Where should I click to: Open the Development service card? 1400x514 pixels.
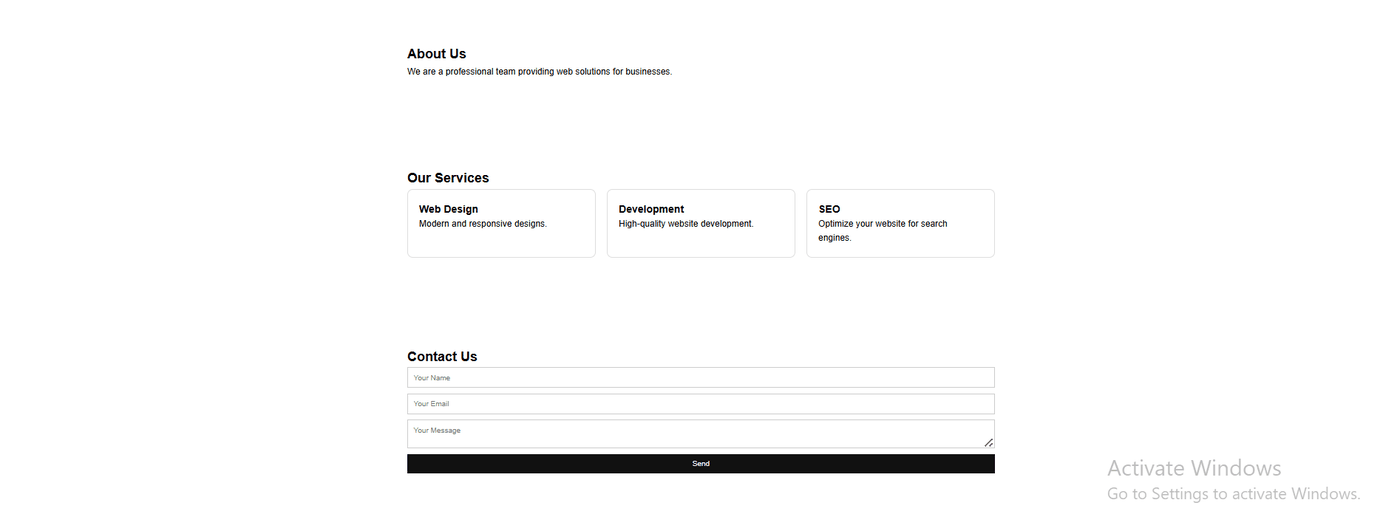click(701, 223)
